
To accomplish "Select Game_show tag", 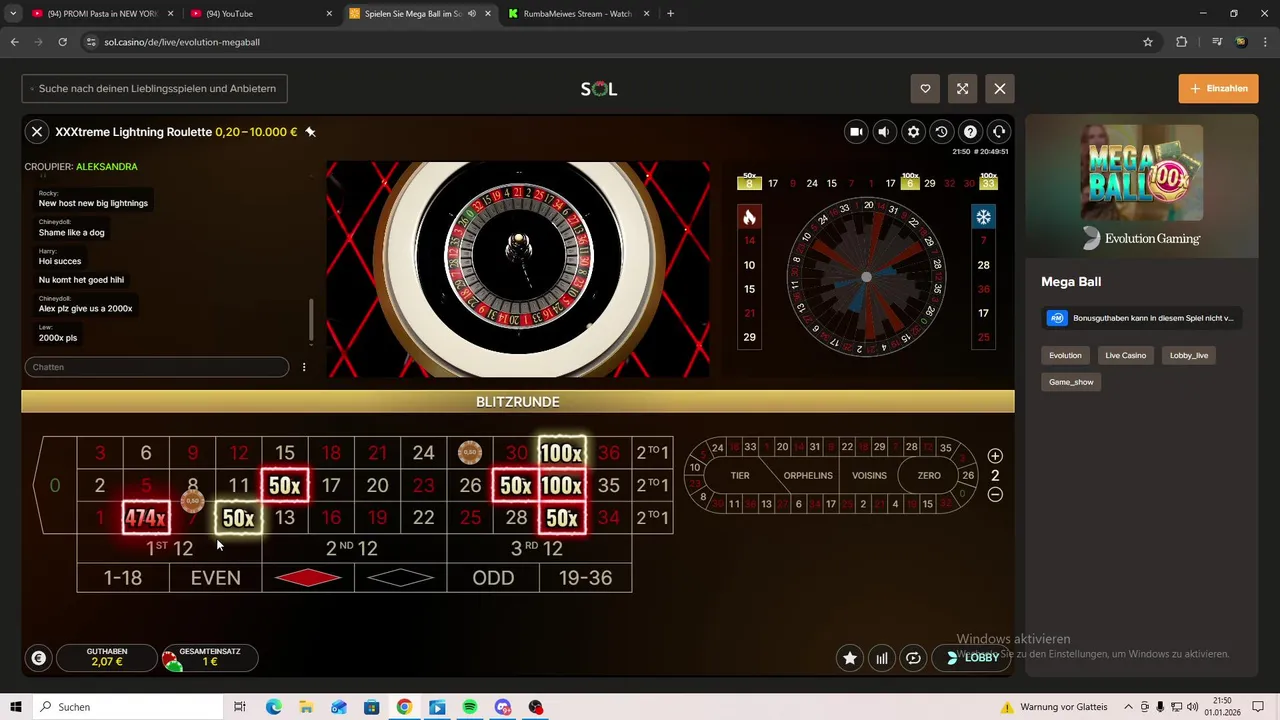I will (x=1071, y=382).
